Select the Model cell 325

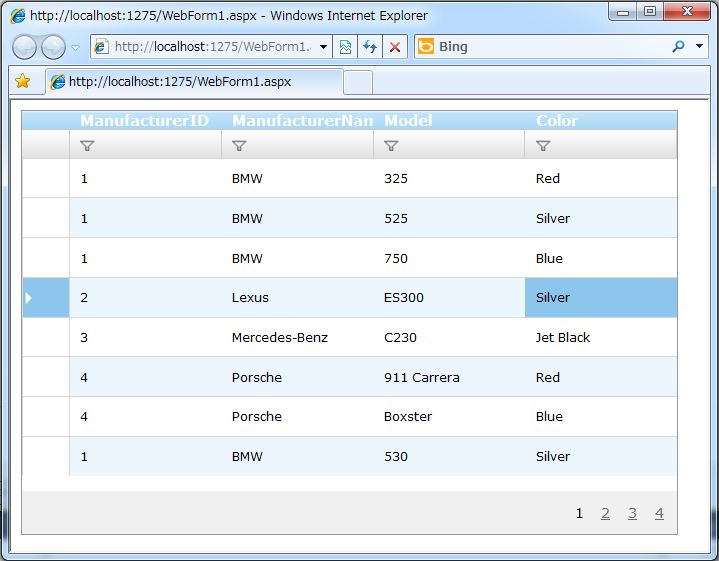pos(449,178)
